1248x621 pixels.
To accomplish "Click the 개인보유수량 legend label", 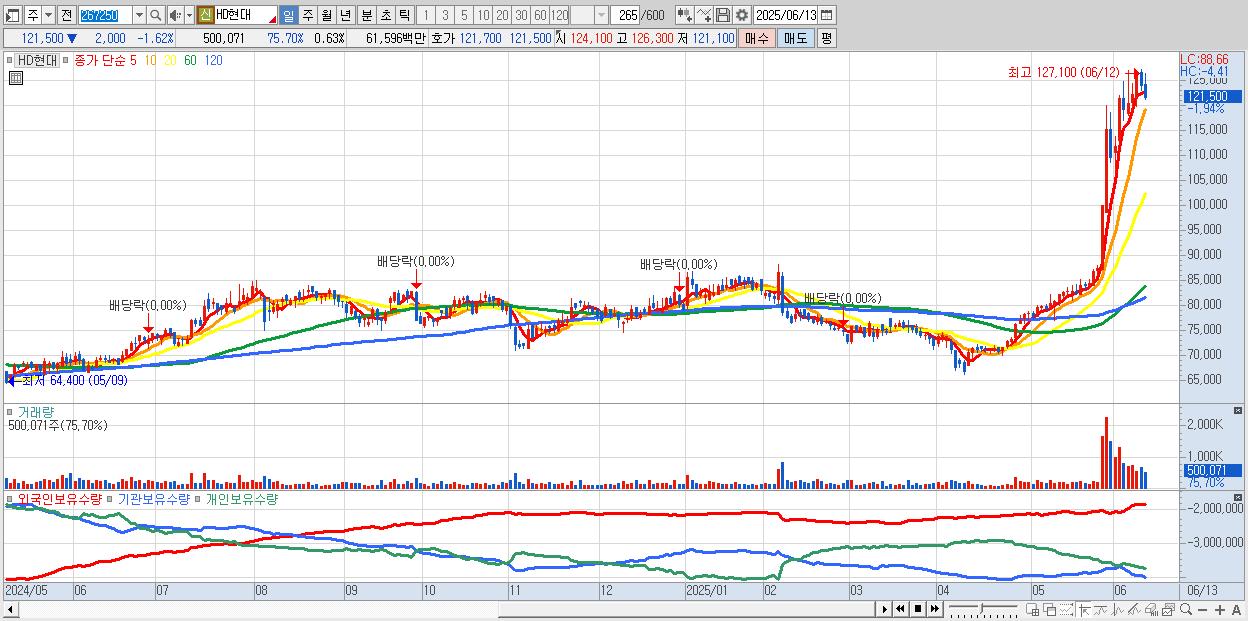I will pyautogui.click(x=241, y=498).
